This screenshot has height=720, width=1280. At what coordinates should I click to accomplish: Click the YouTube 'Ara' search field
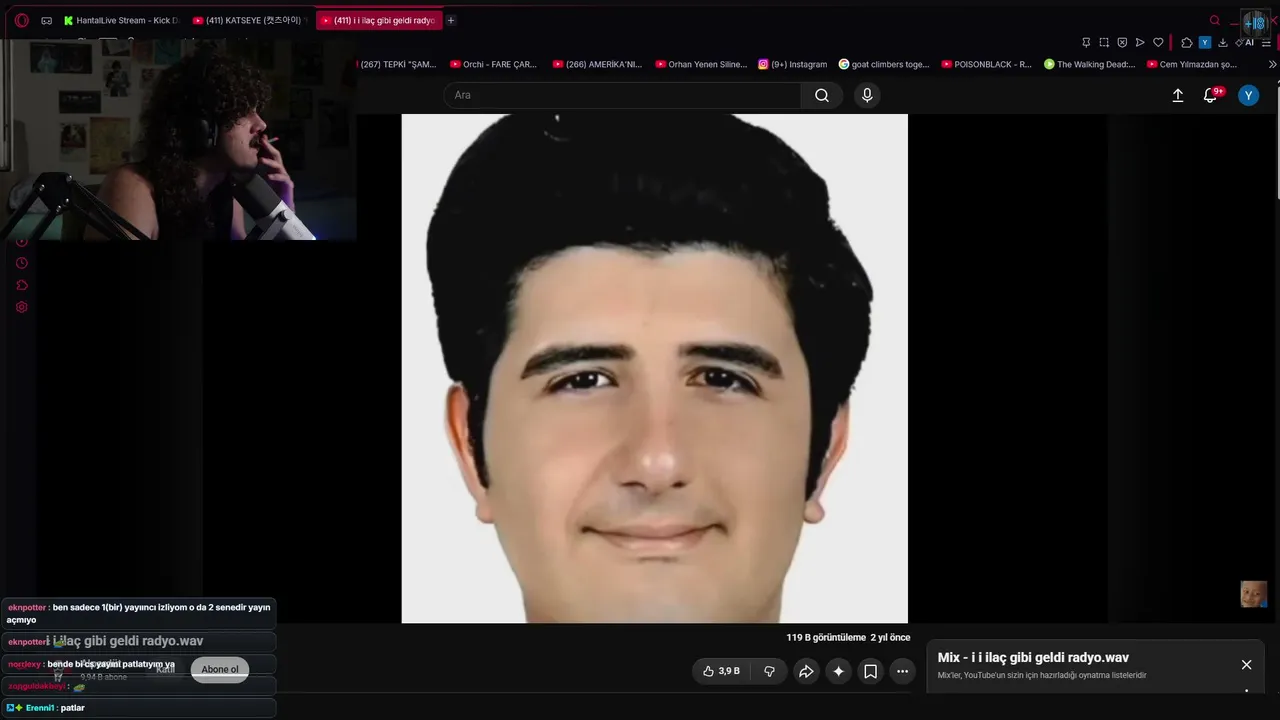[622, 95]
